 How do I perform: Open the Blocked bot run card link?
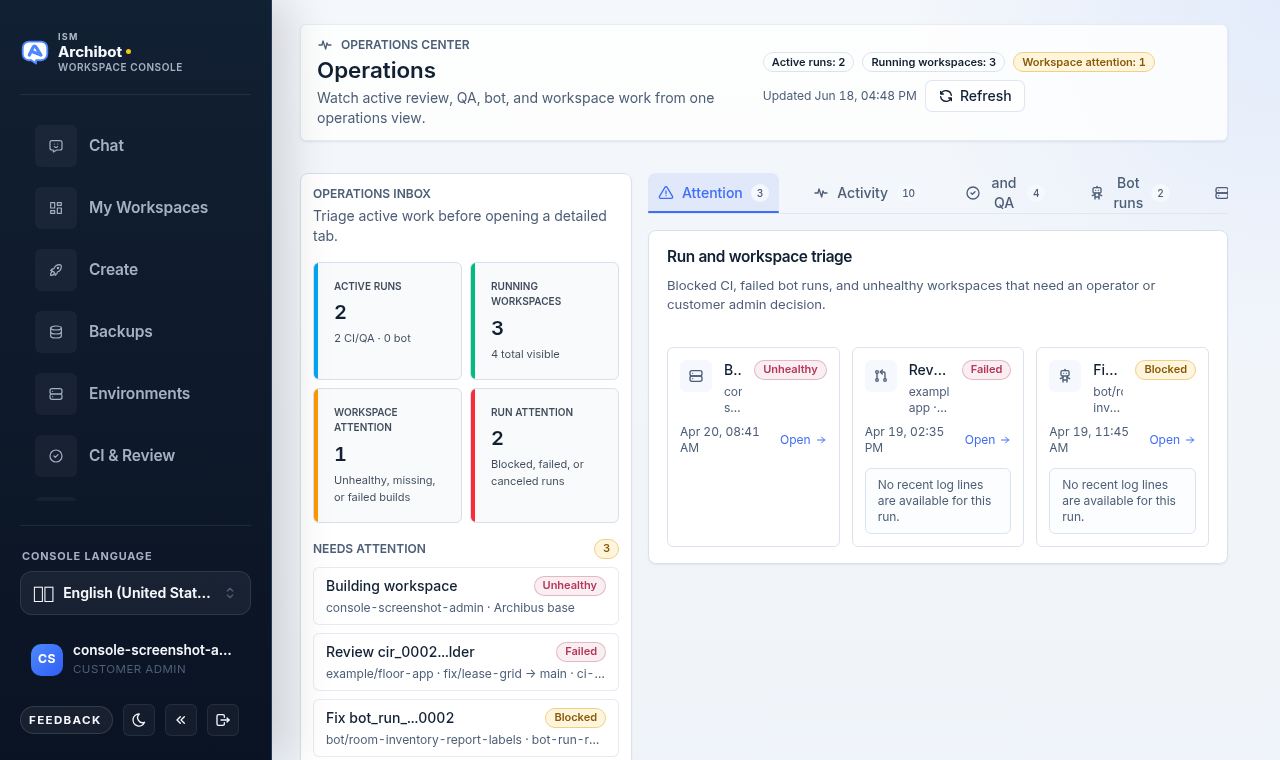point(1172,440)
